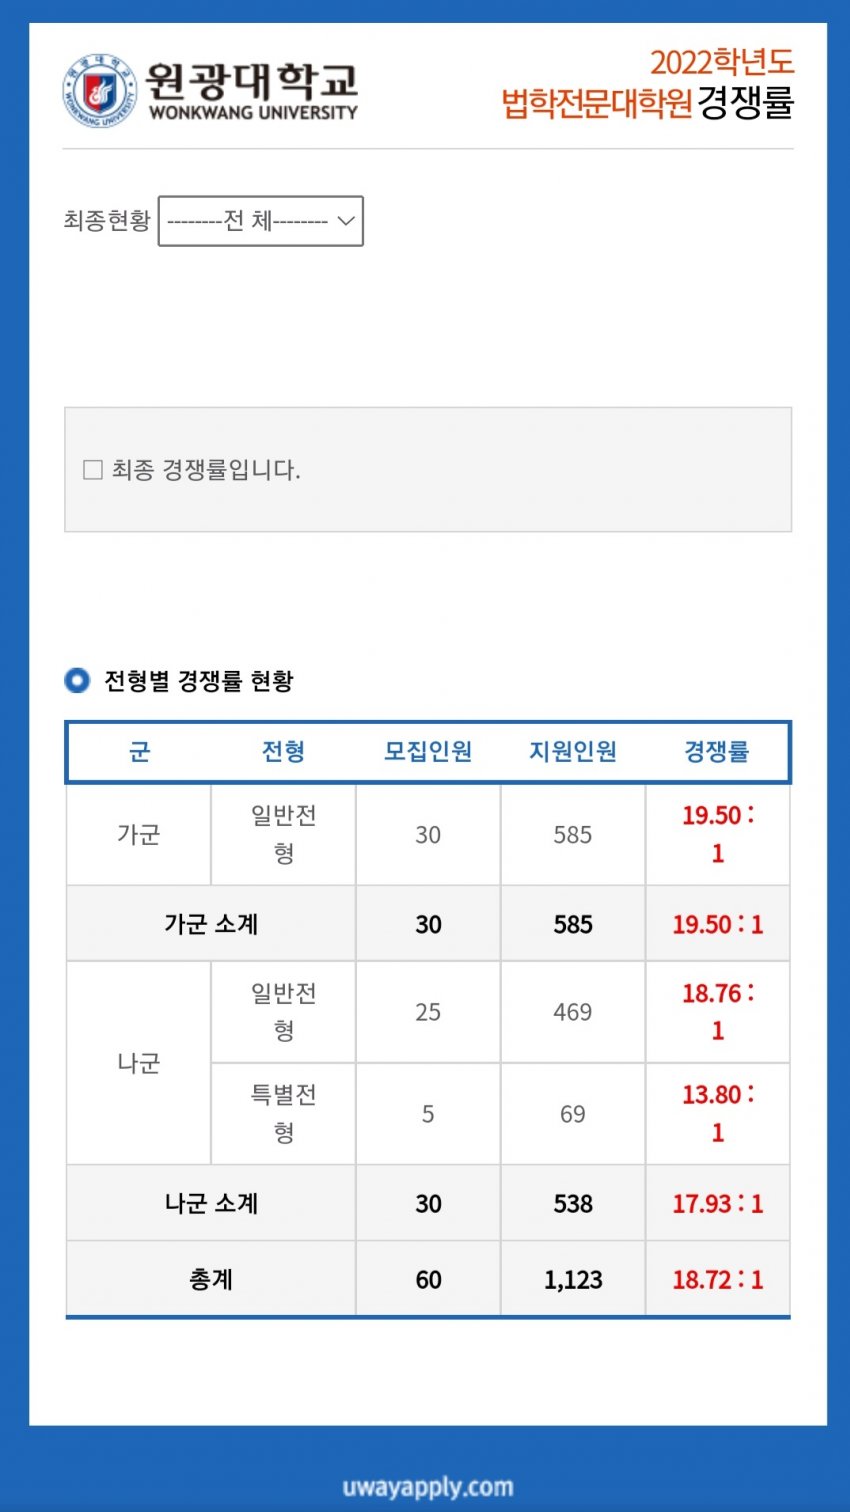Click the 18.72 : 1 total ratio
850x1512 pixels.
point(717,1279)
